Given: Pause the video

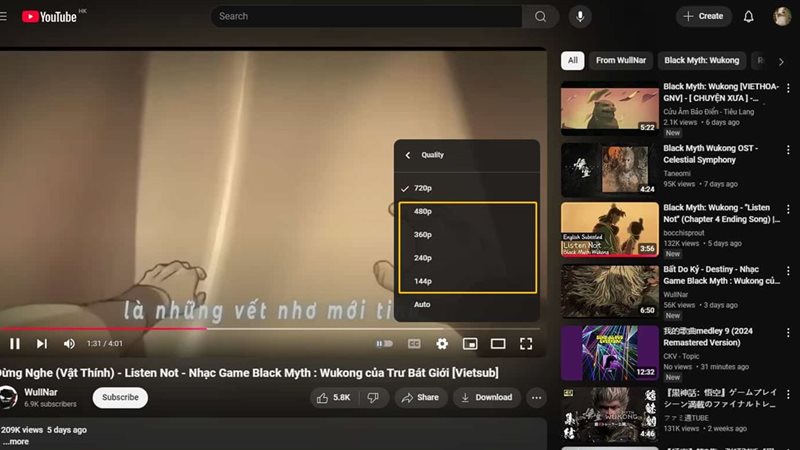Looking at the screenshot, I should point(15,343).
